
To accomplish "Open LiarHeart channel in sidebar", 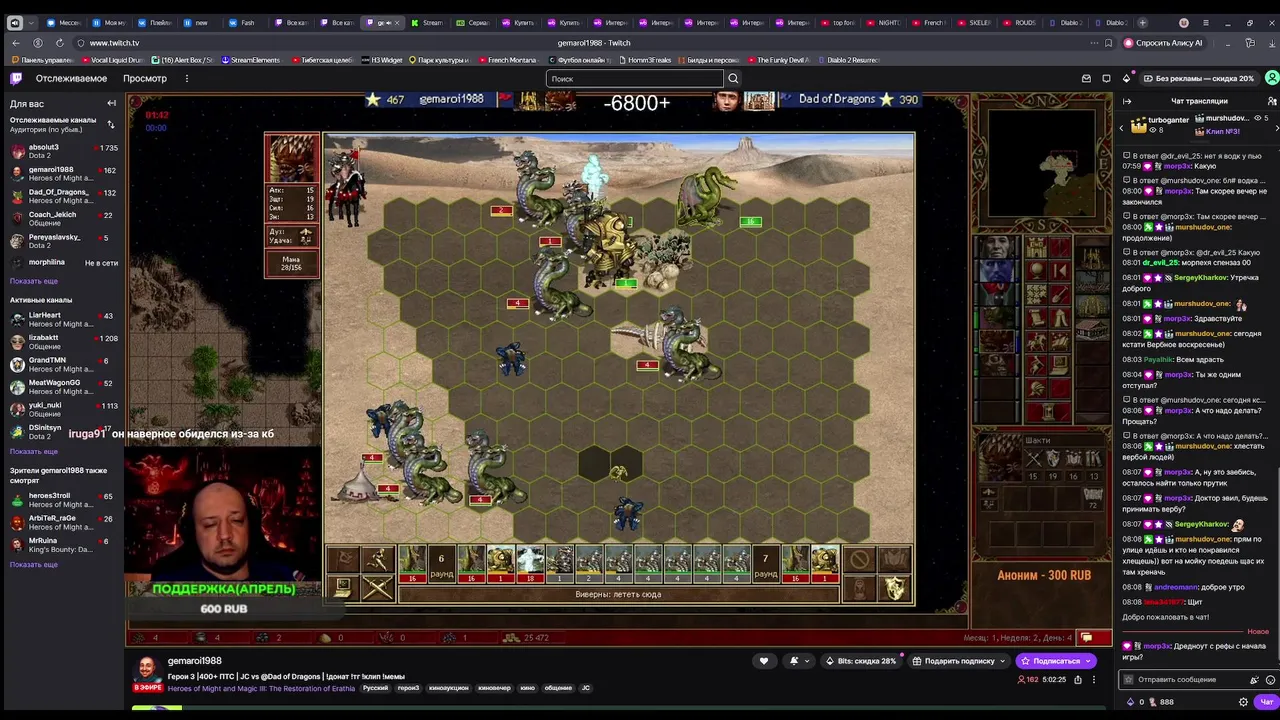I will click(62, 320).
